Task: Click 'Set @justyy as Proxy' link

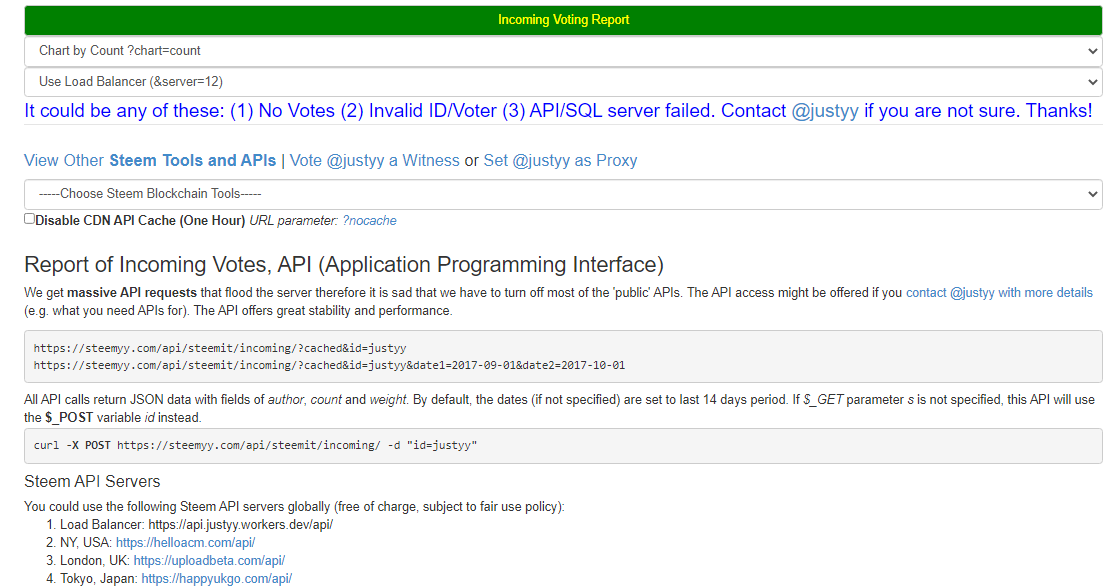Action: (560, 161)
